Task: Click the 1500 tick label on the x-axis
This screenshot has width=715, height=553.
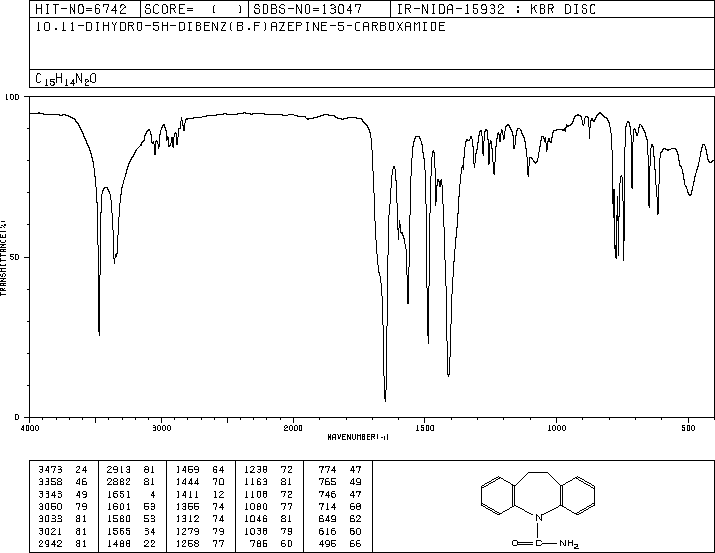Action: [x=425, y=428]
